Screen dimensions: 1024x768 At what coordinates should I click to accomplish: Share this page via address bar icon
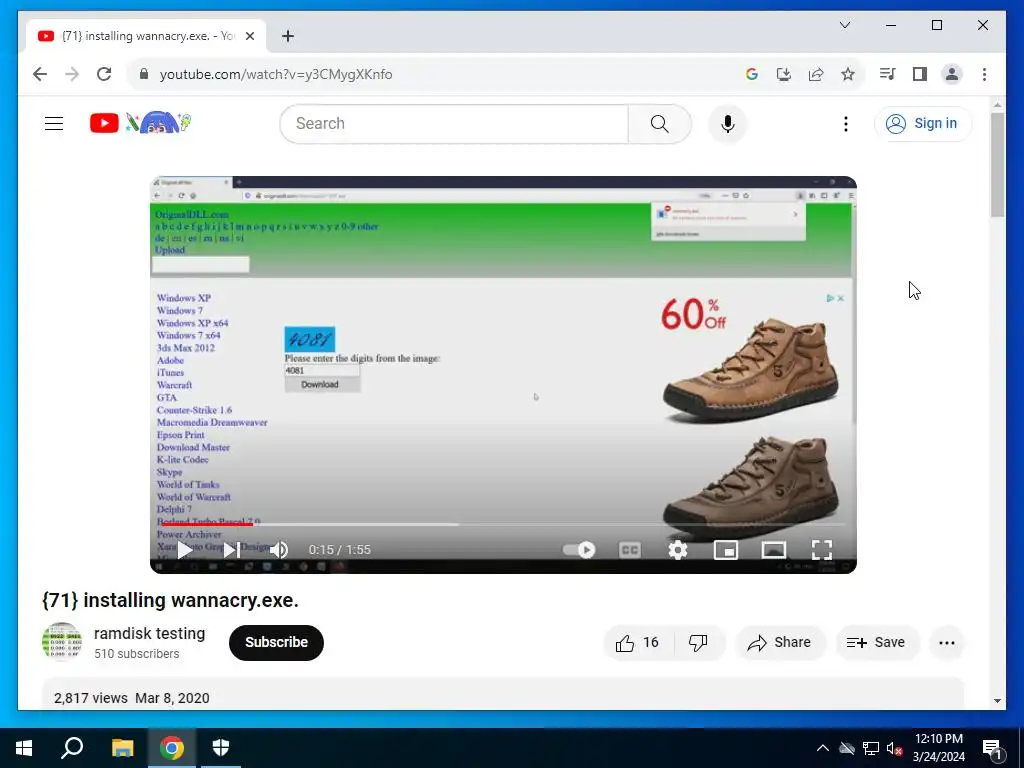pos(816,74)
